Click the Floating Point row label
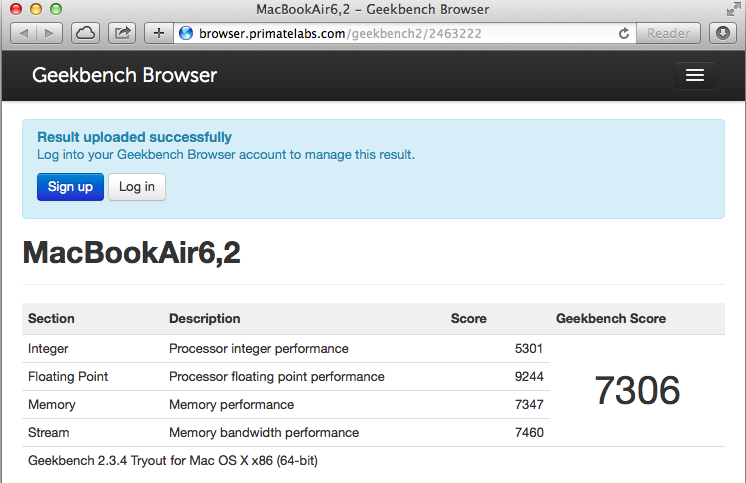746x483 pixels. pos(68,377)
